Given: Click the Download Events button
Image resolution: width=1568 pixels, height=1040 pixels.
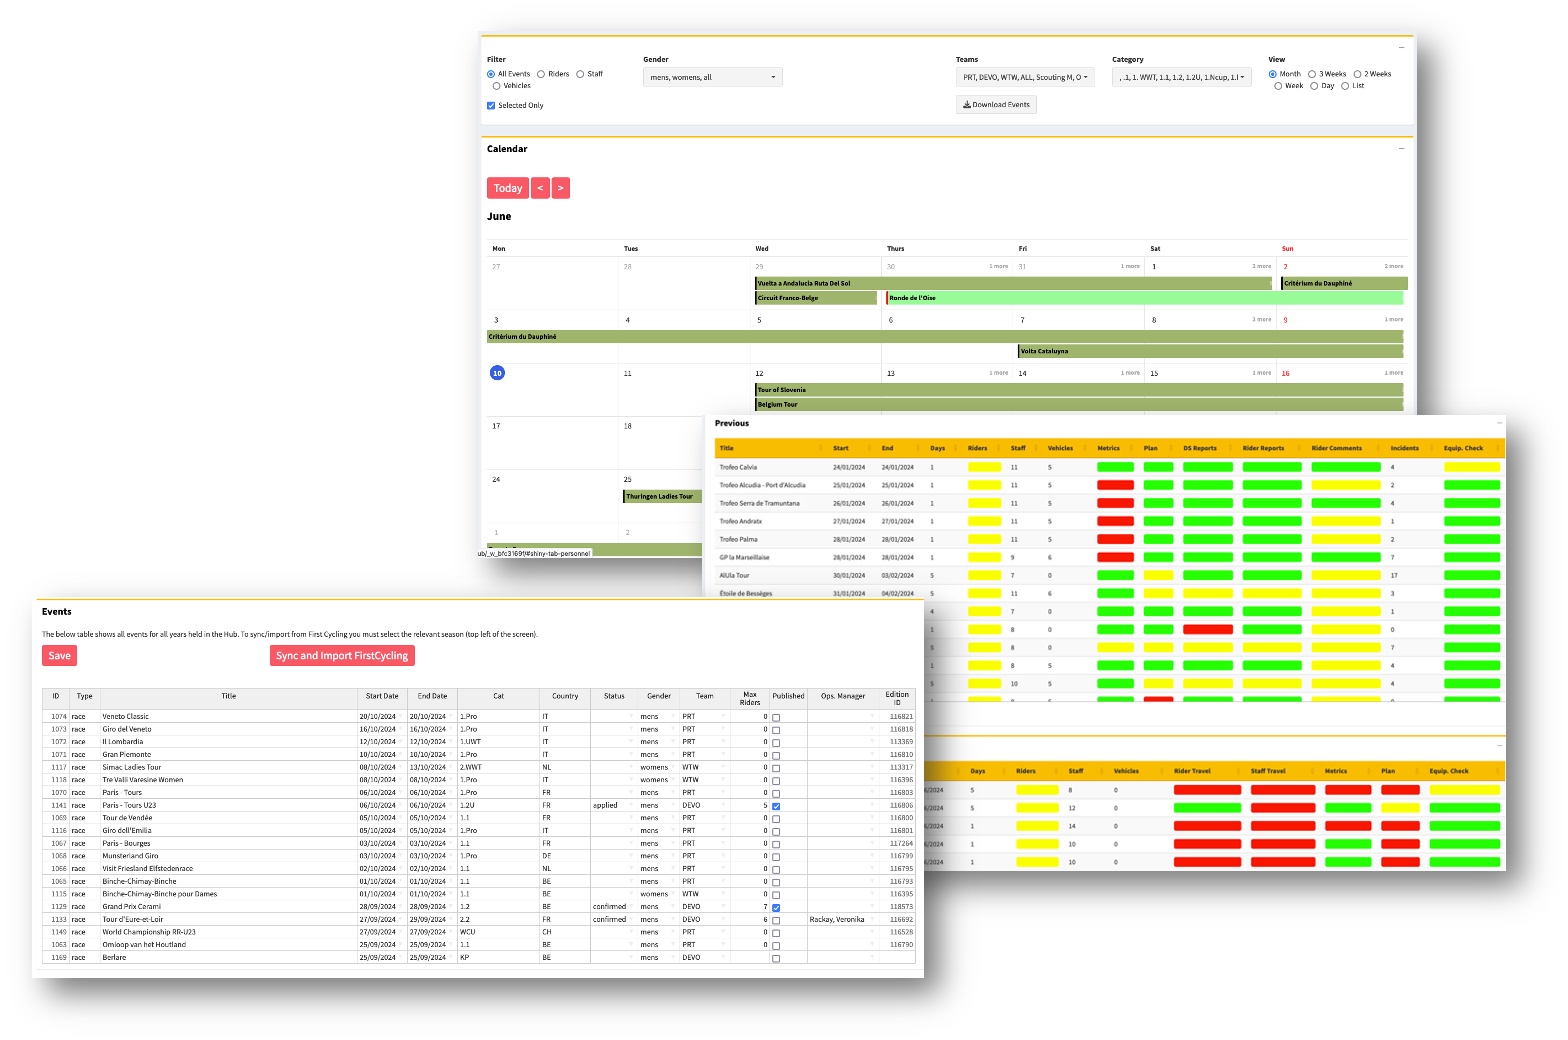Looking at the screenshot, I should pos(996,105).
